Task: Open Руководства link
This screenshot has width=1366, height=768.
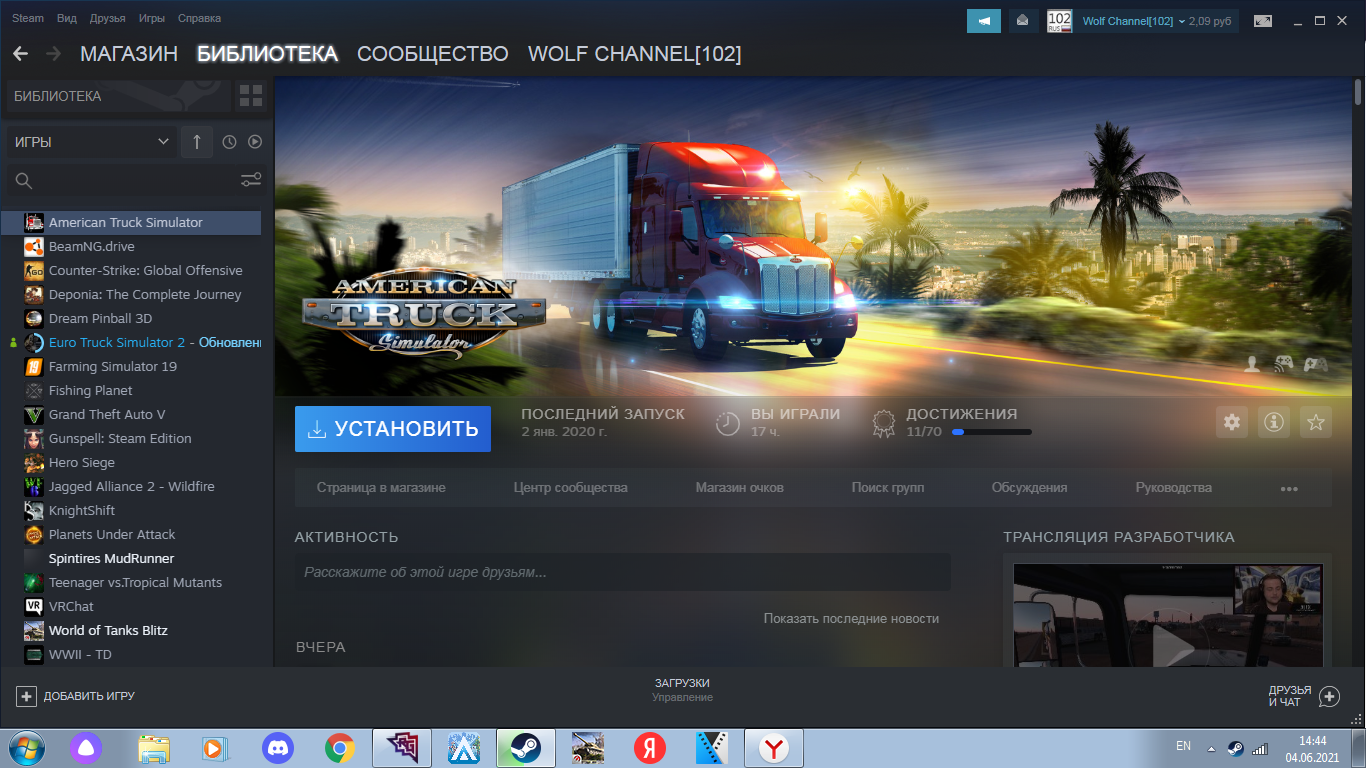Action: (x=1174, y=488)
